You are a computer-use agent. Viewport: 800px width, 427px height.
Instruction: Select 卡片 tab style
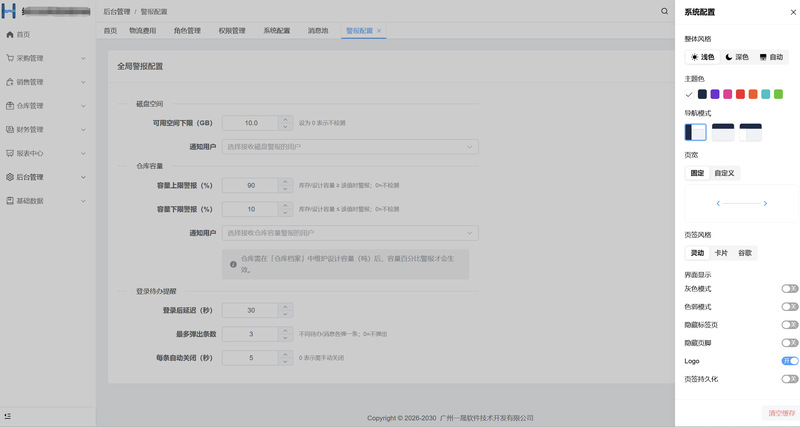click(x=721, y=253)
